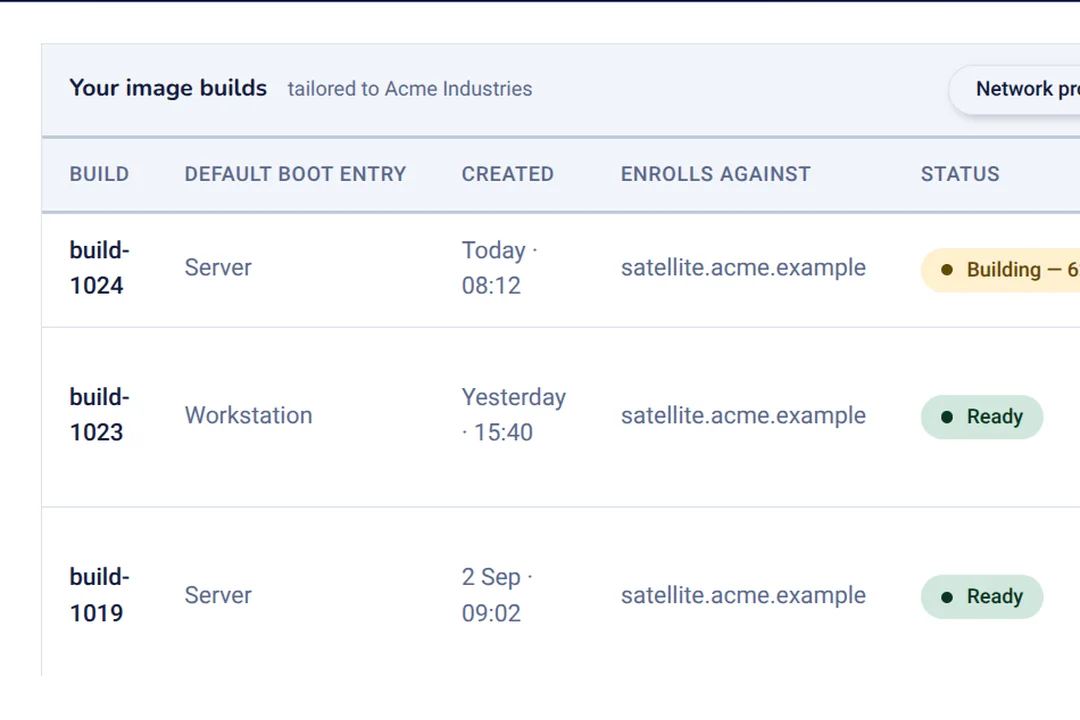The height and width of the screenshot is (720, 1080).
Task: Click the Yesterday 15:40 created time
Action: click(514, 415)
